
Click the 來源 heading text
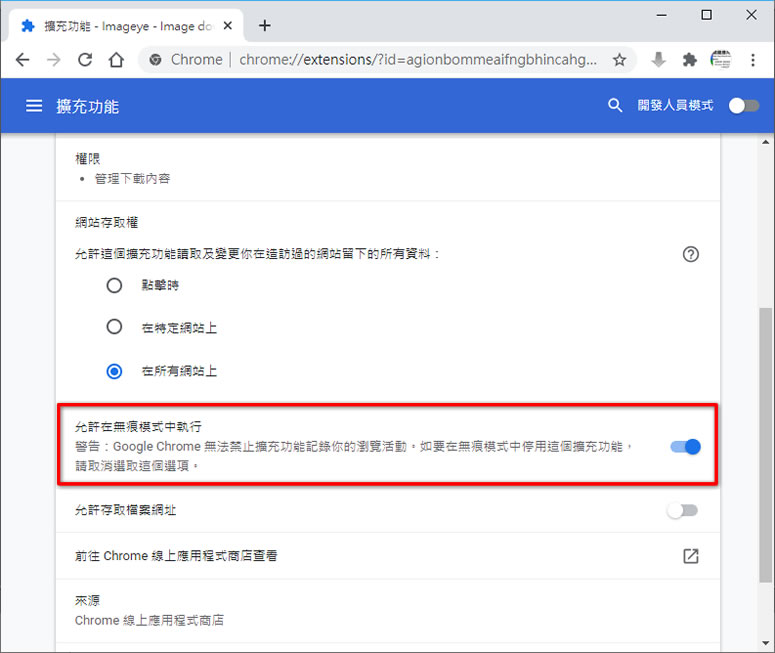tap(87, 601)
